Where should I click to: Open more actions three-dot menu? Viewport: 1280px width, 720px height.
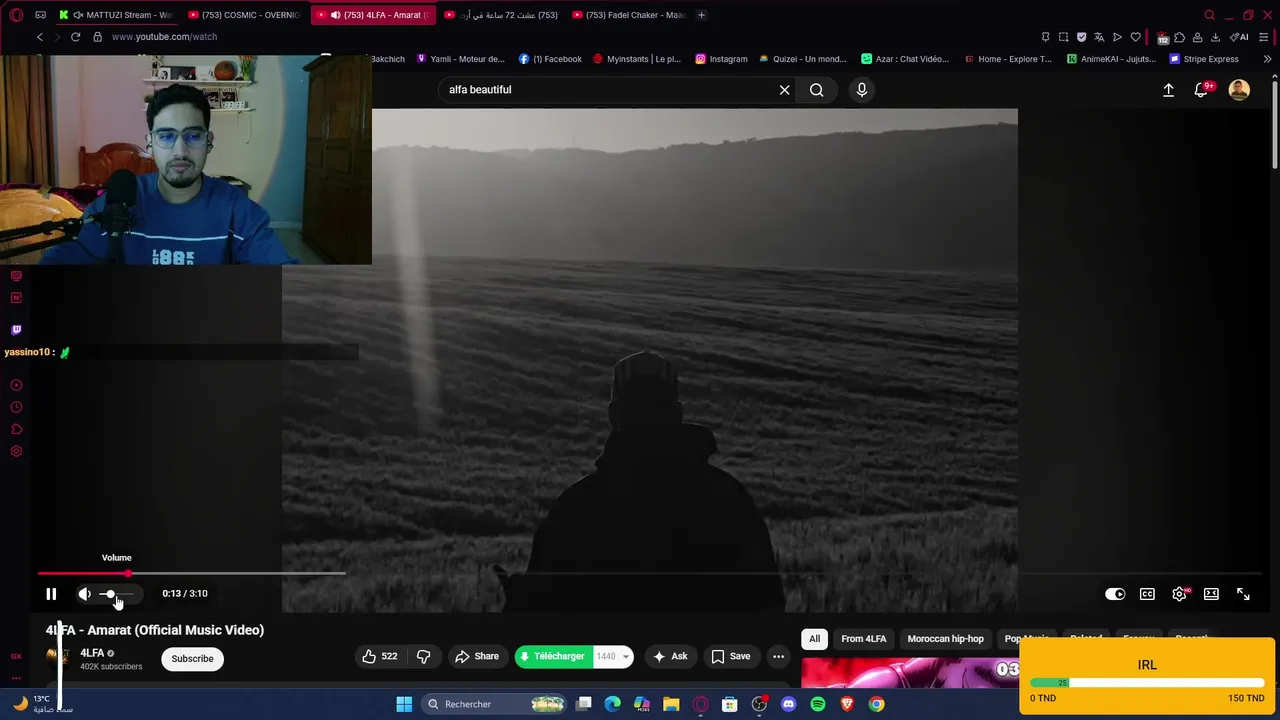[x=778, y=656]
